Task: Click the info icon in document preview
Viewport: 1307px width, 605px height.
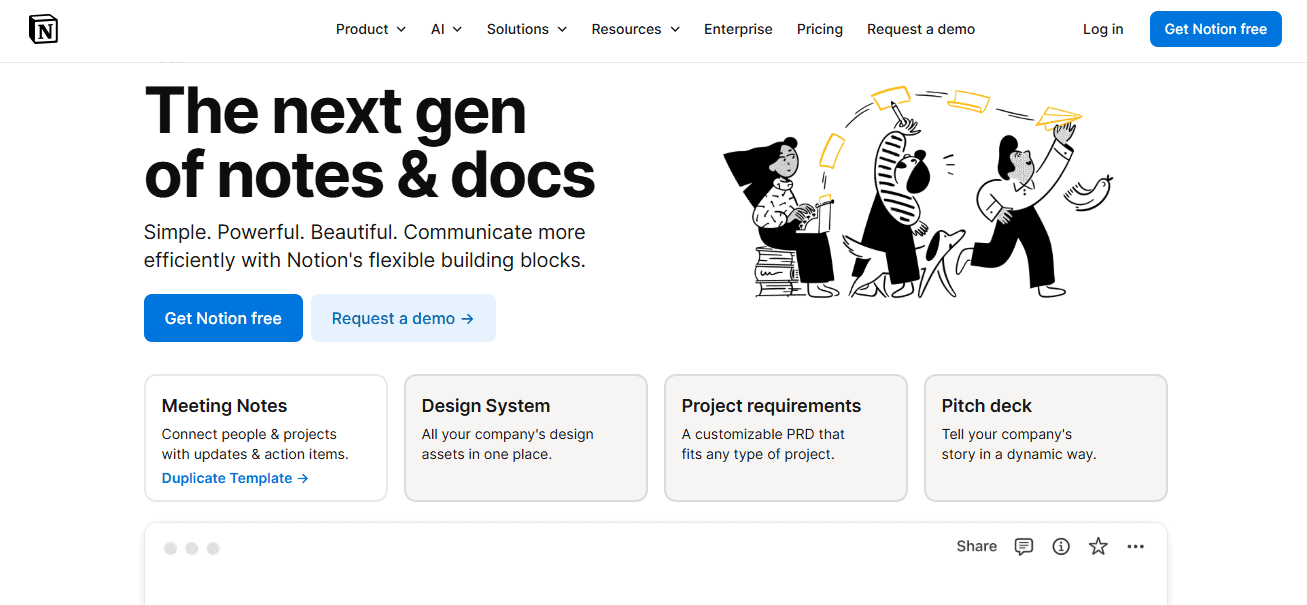Action: coord(1061,546)
